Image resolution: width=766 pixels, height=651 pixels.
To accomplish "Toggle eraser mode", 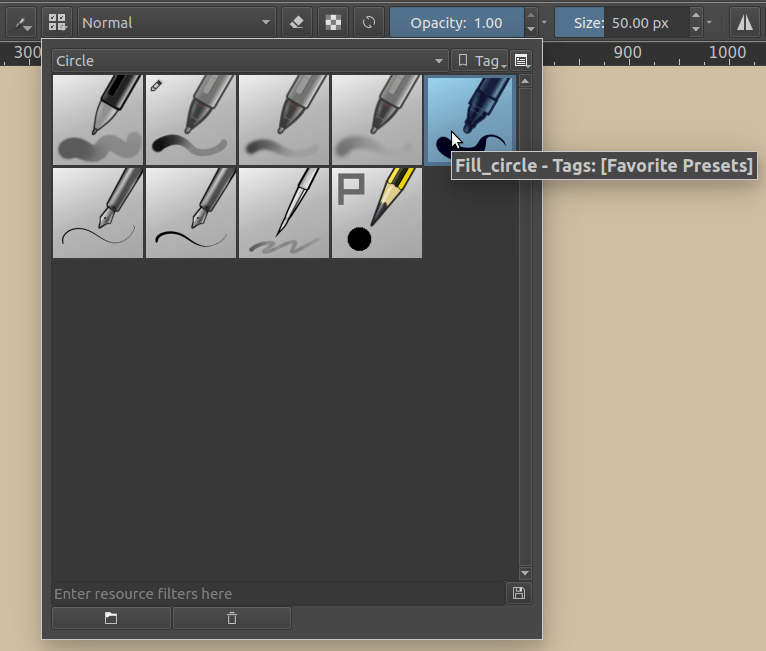I will (x=297, y=22).
